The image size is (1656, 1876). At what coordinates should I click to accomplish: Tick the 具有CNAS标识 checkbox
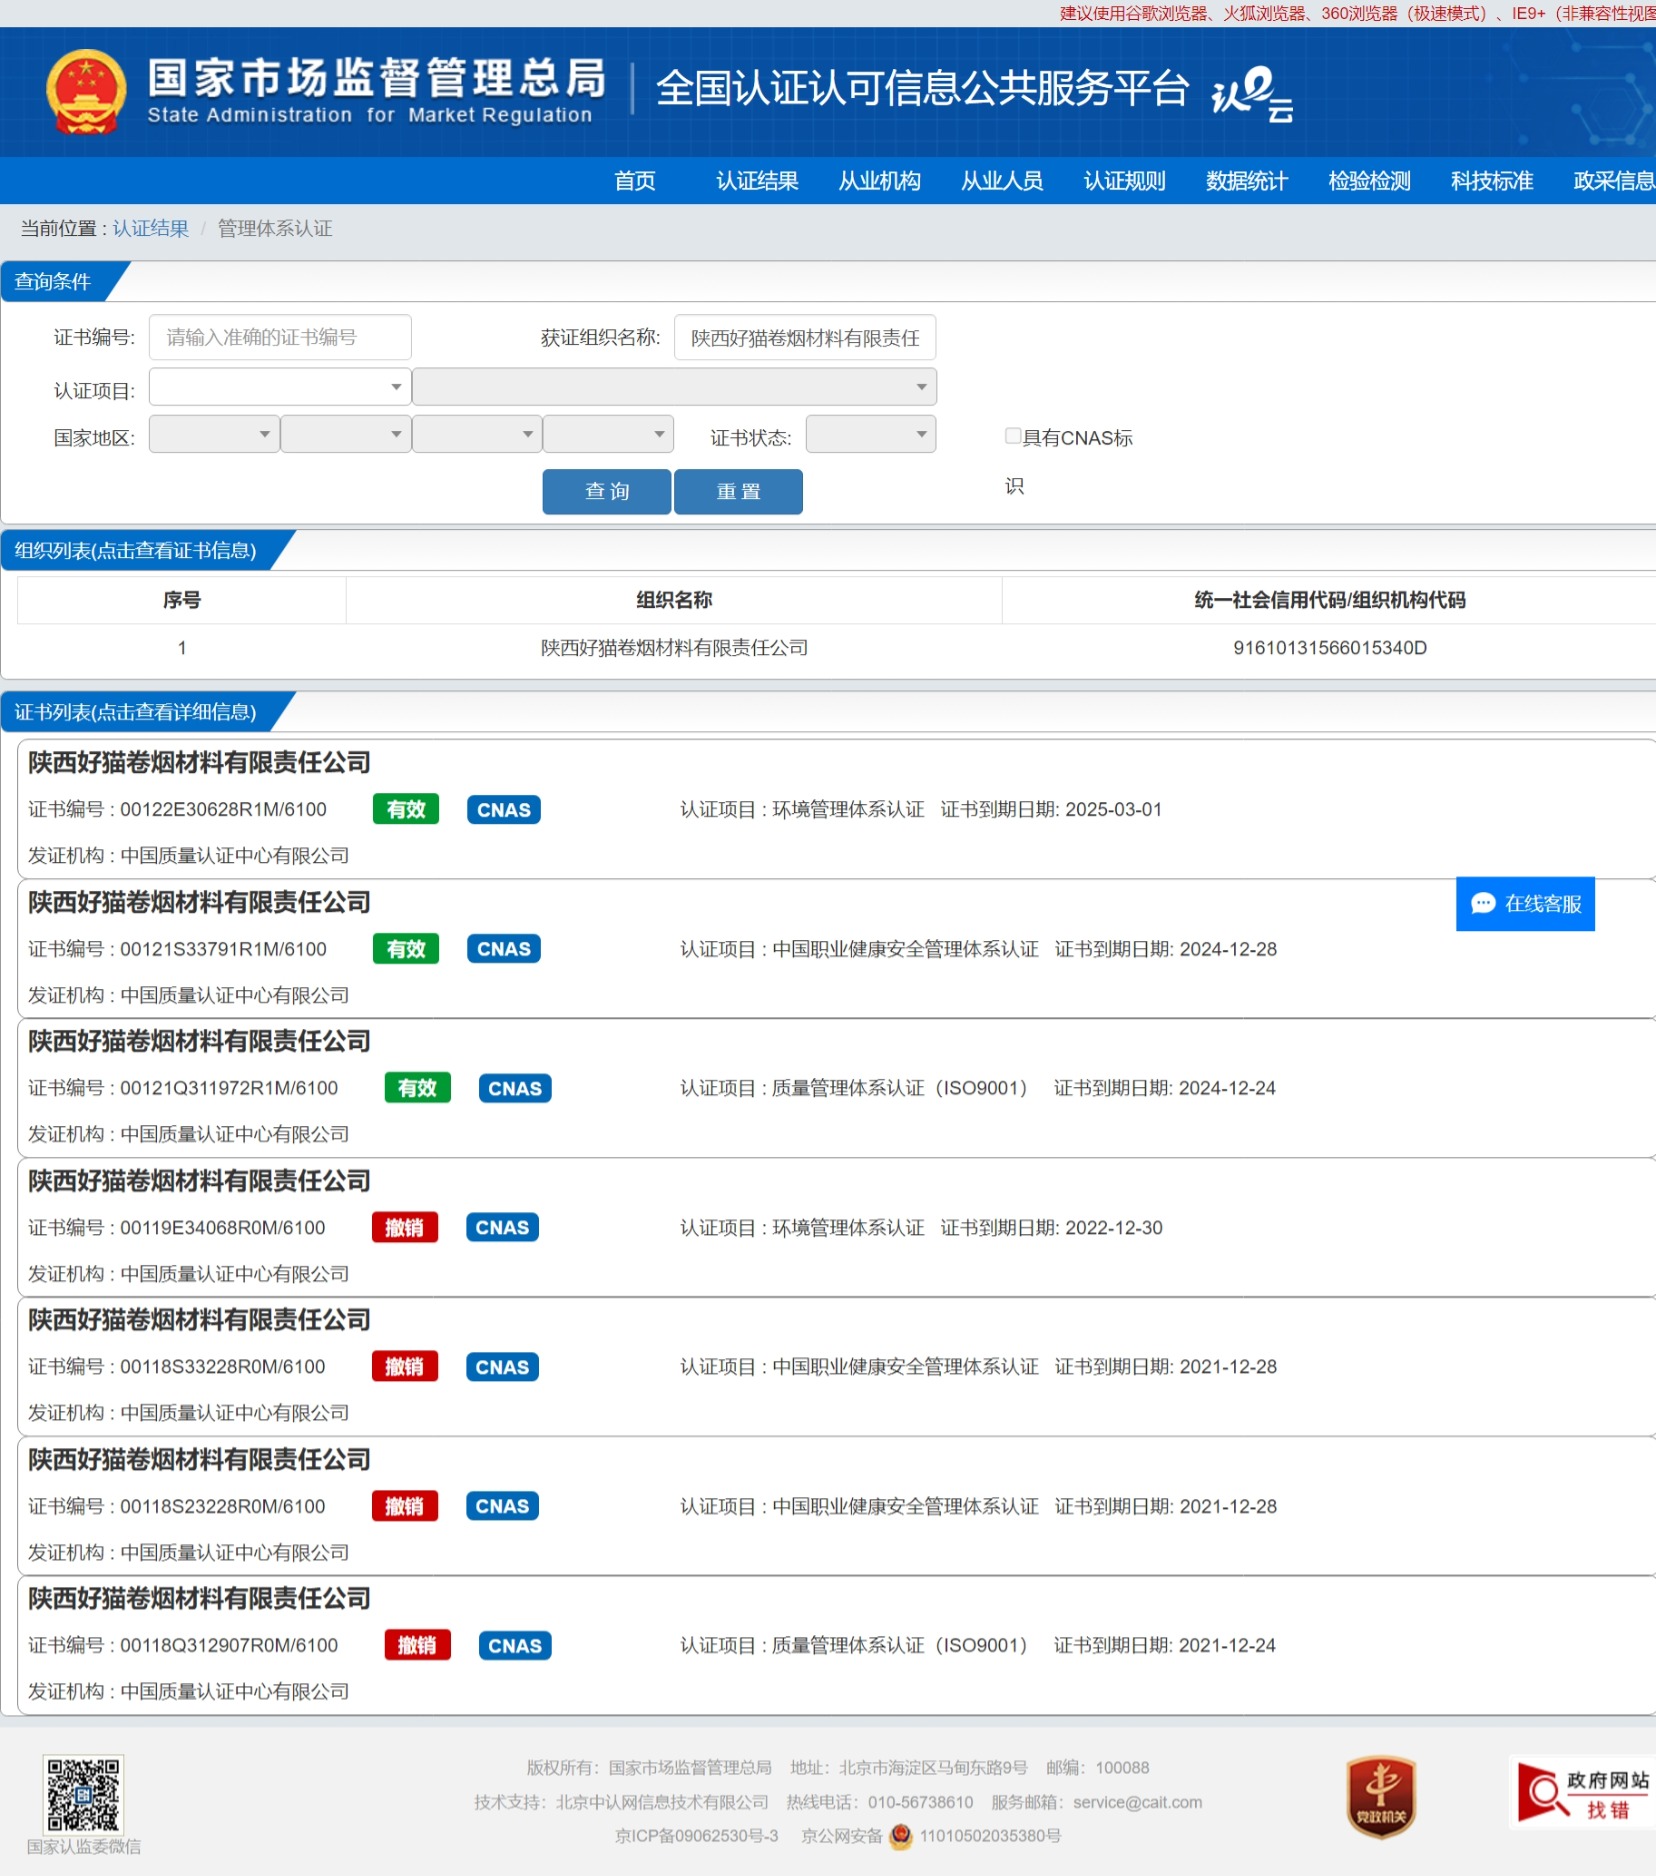click(1013, 435)
